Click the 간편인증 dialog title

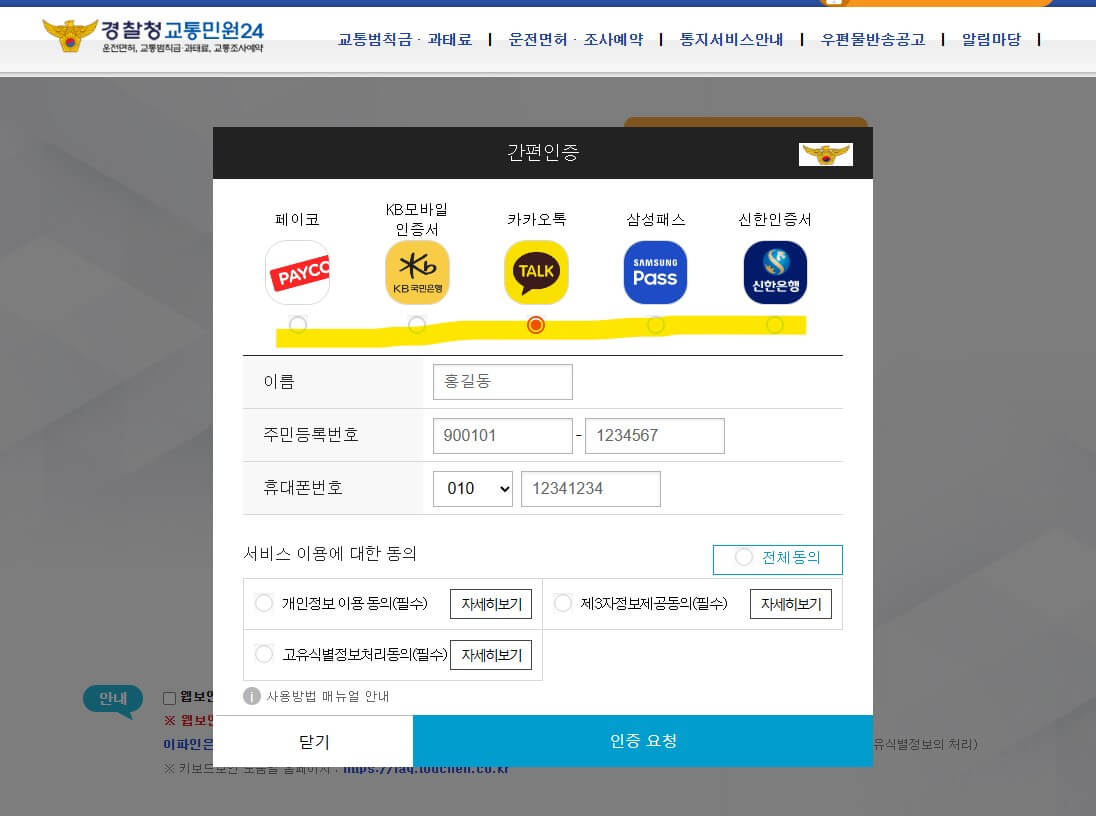543,152
